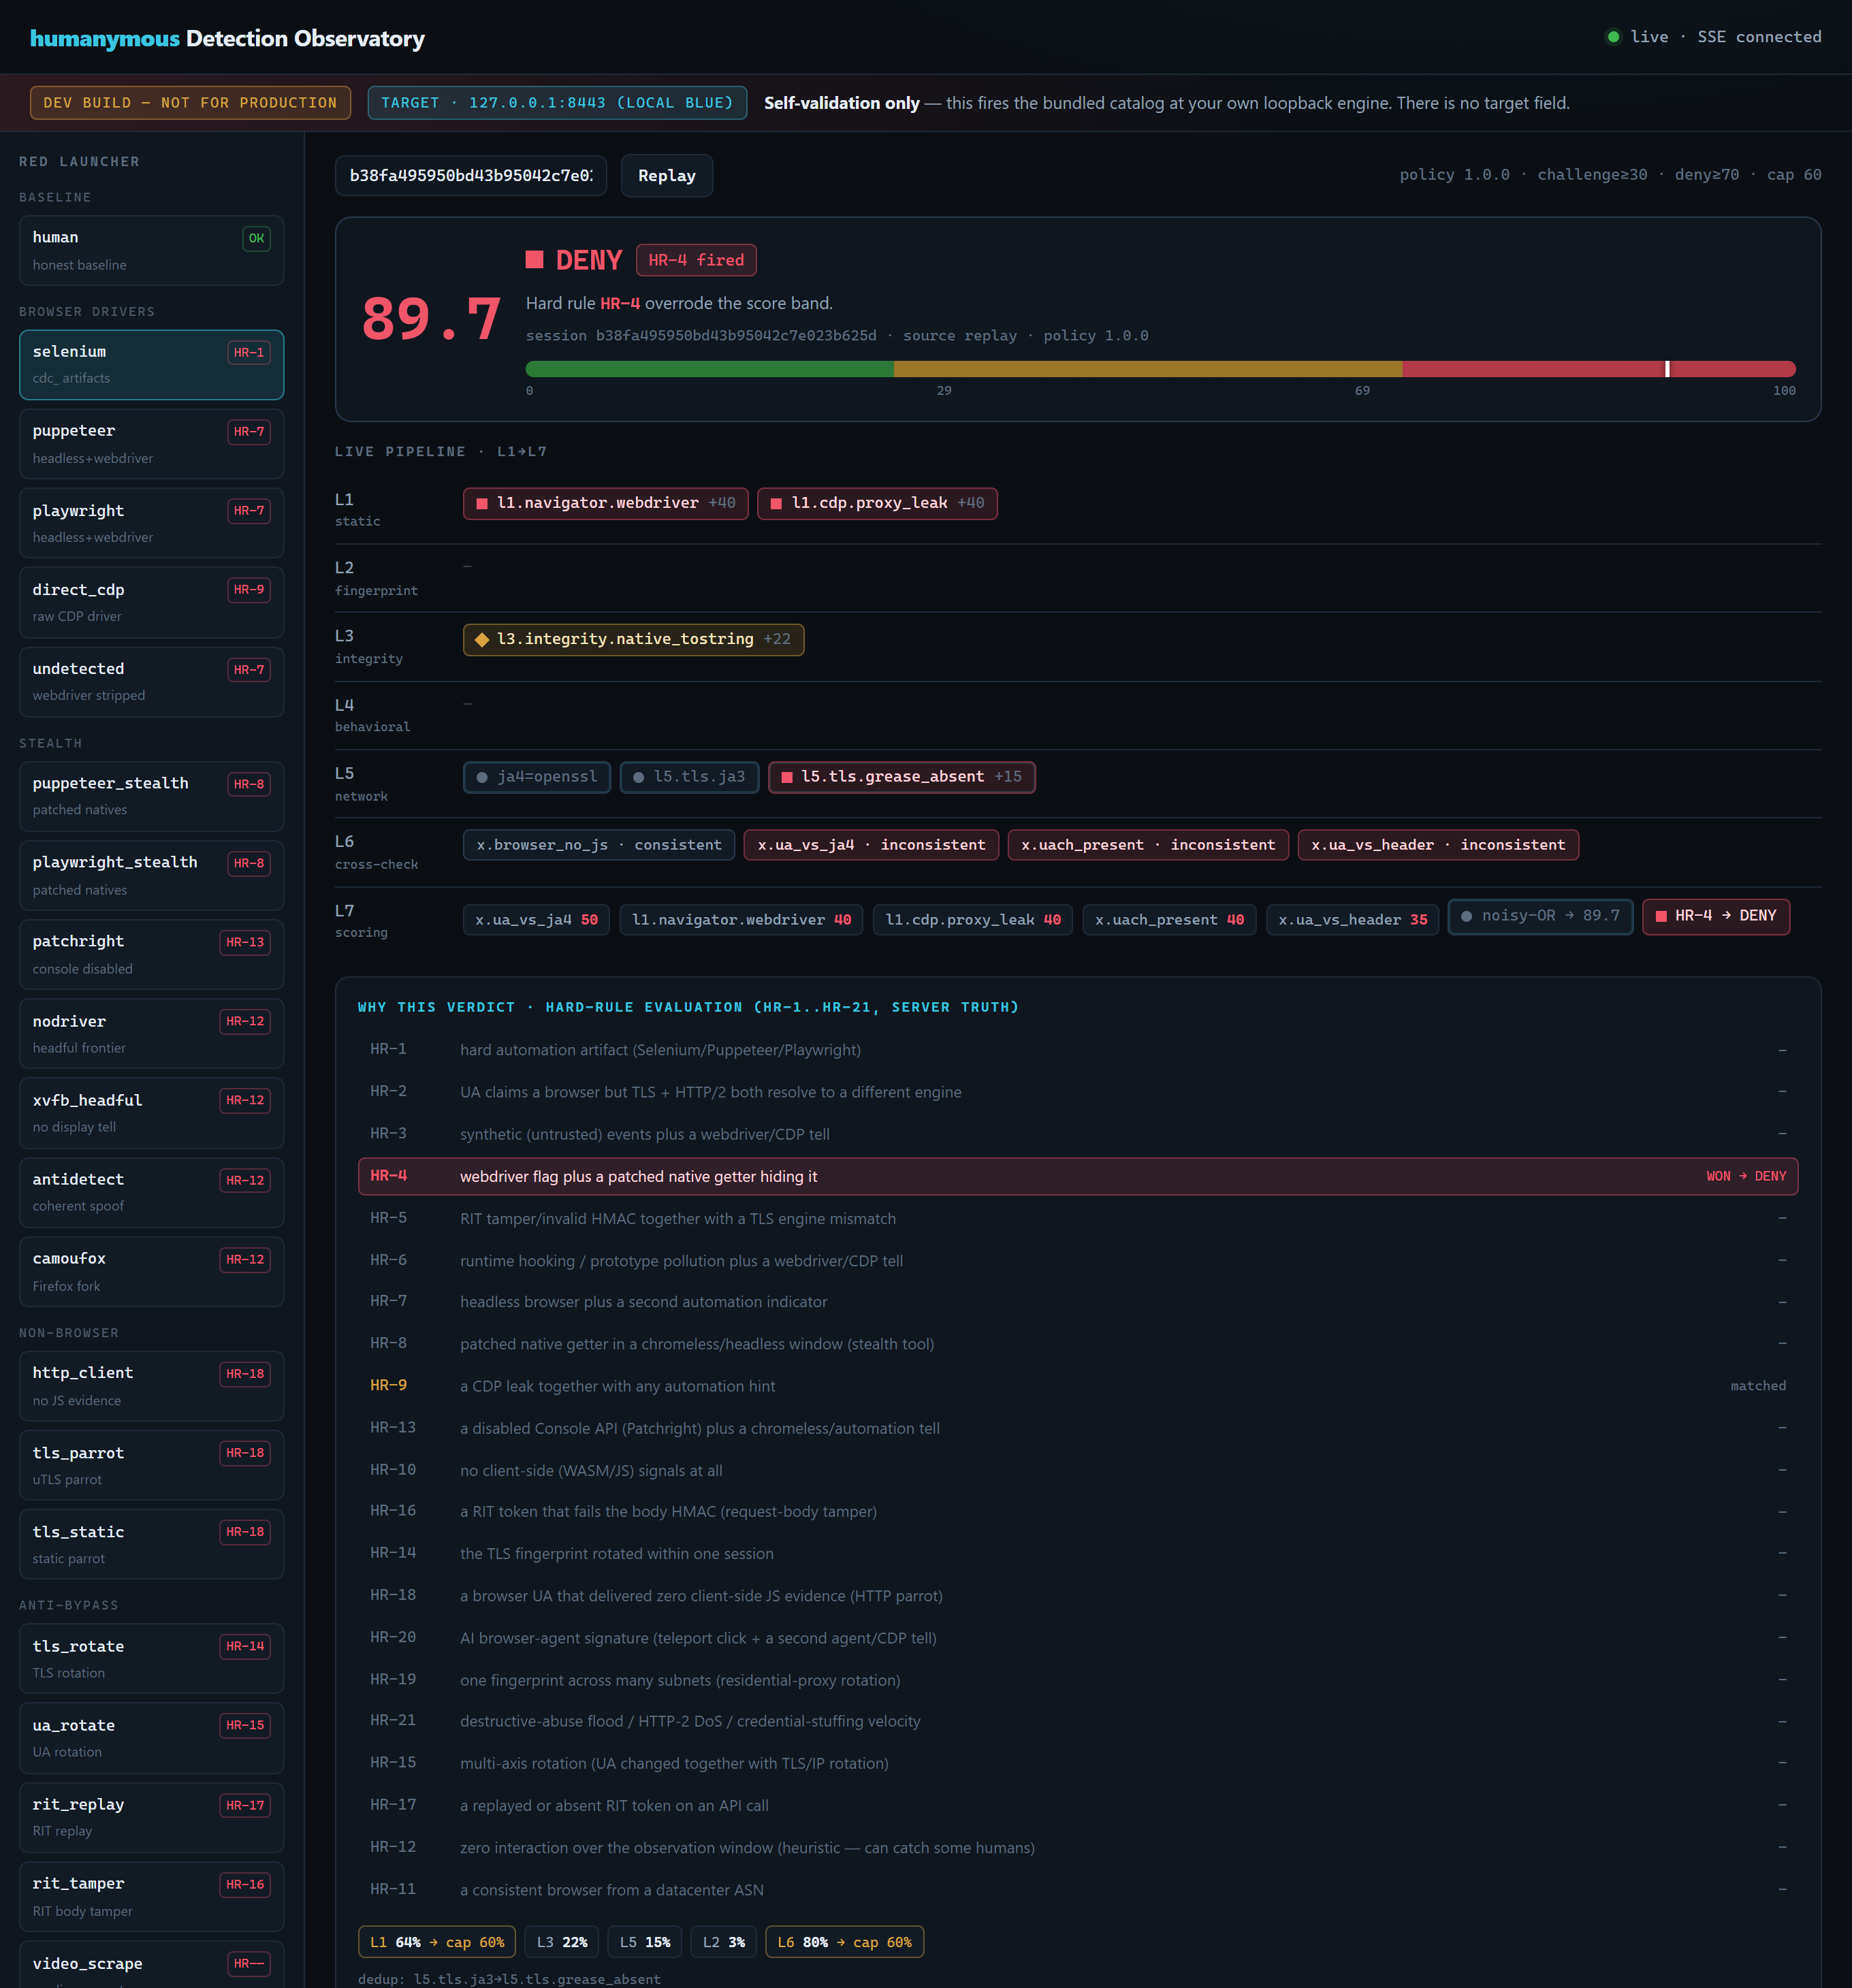The image size is (1852, 1988).
Task: Select the video_scrape scenario card
Action: [x=151, y=1965]
